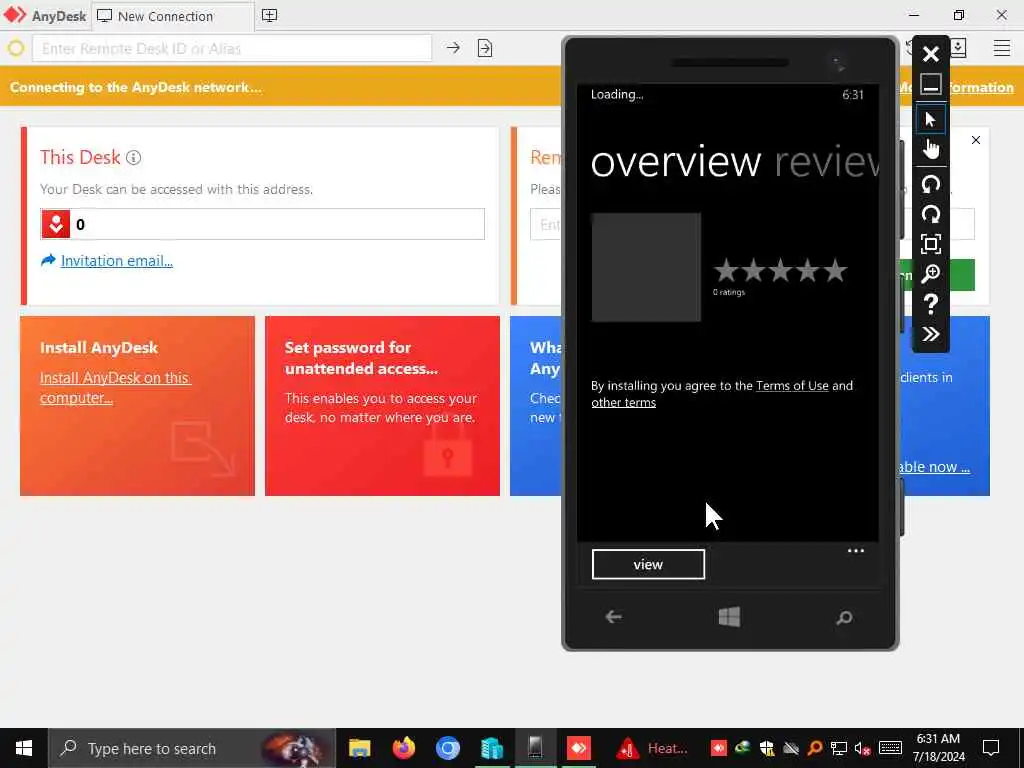Open the Windows Start menu
Image resolution: width=1024 pixels, height=768 pixels.
click(24, 748)
